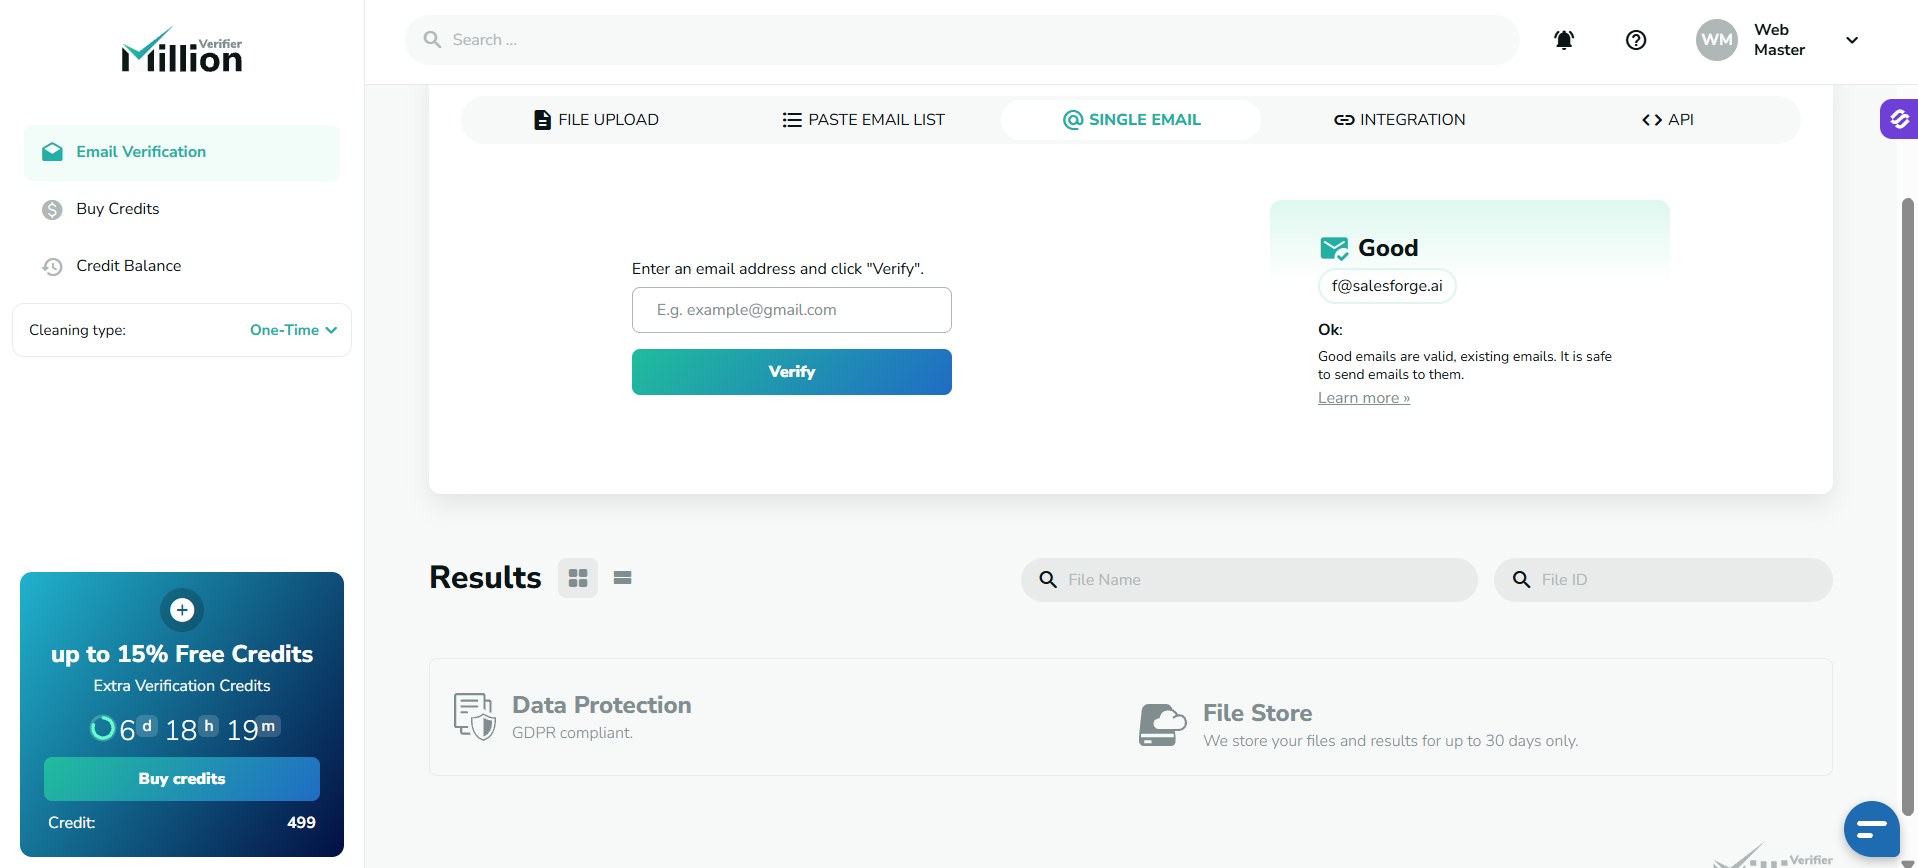Switch Results to grid view

pyautogui.click(x=578, y=578)
